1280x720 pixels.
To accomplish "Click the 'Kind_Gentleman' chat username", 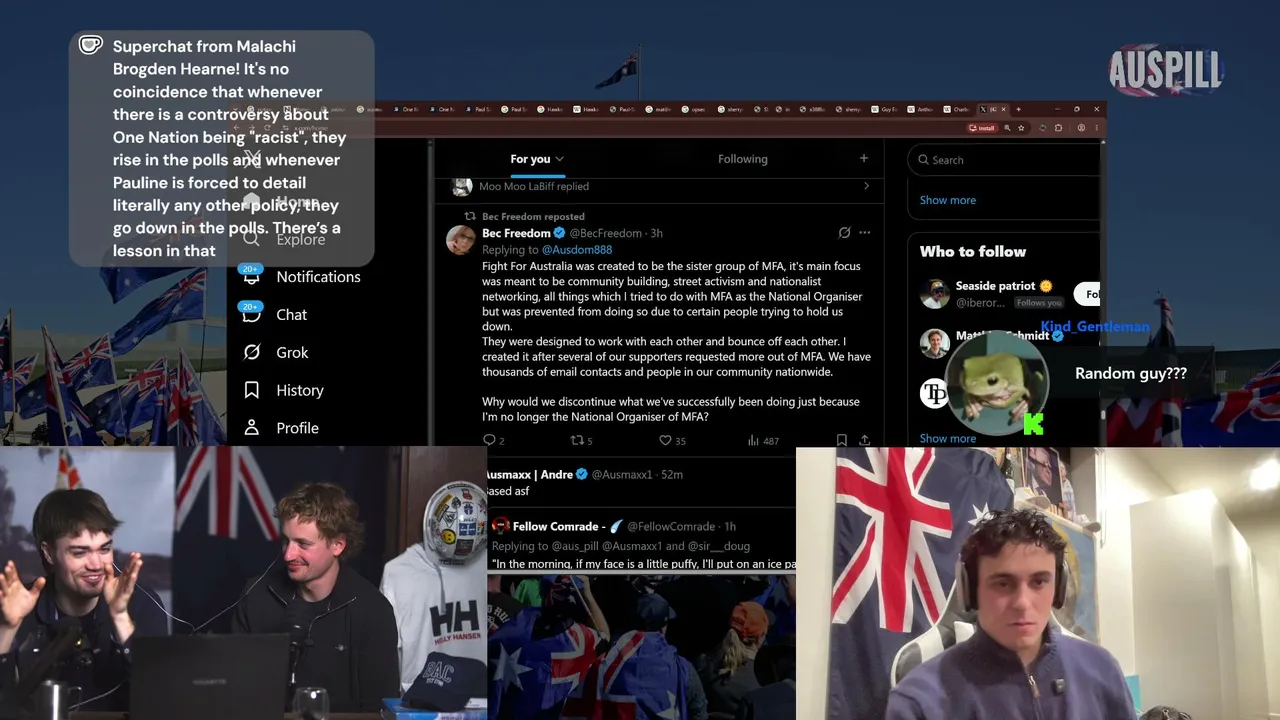I will tap(1095, 327).
